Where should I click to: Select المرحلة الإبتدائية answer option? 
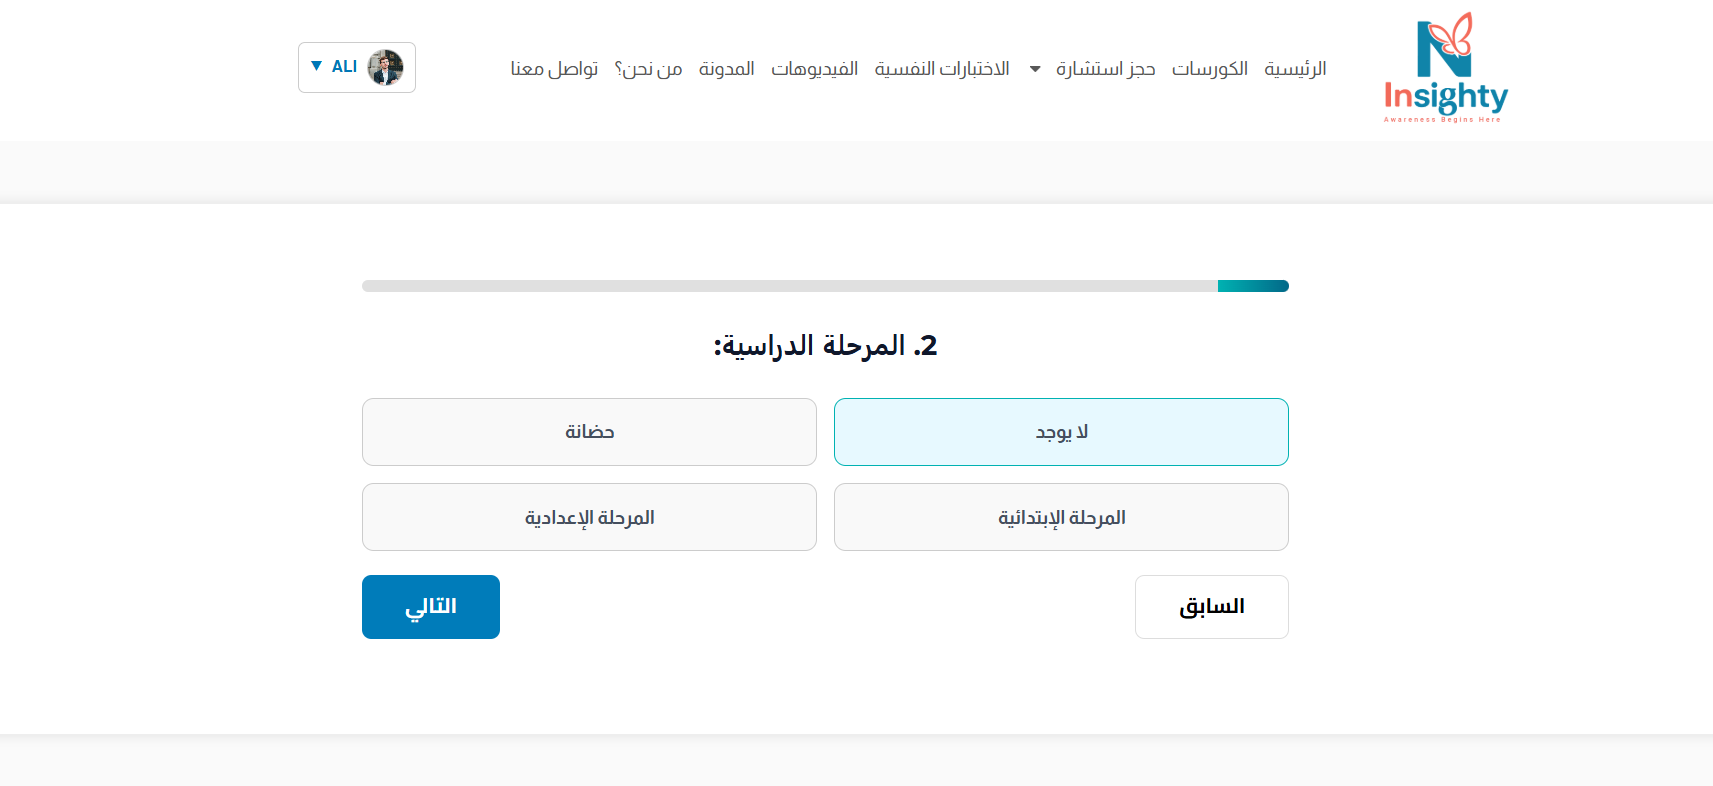pyautogui.click(x=1061, y=517)
